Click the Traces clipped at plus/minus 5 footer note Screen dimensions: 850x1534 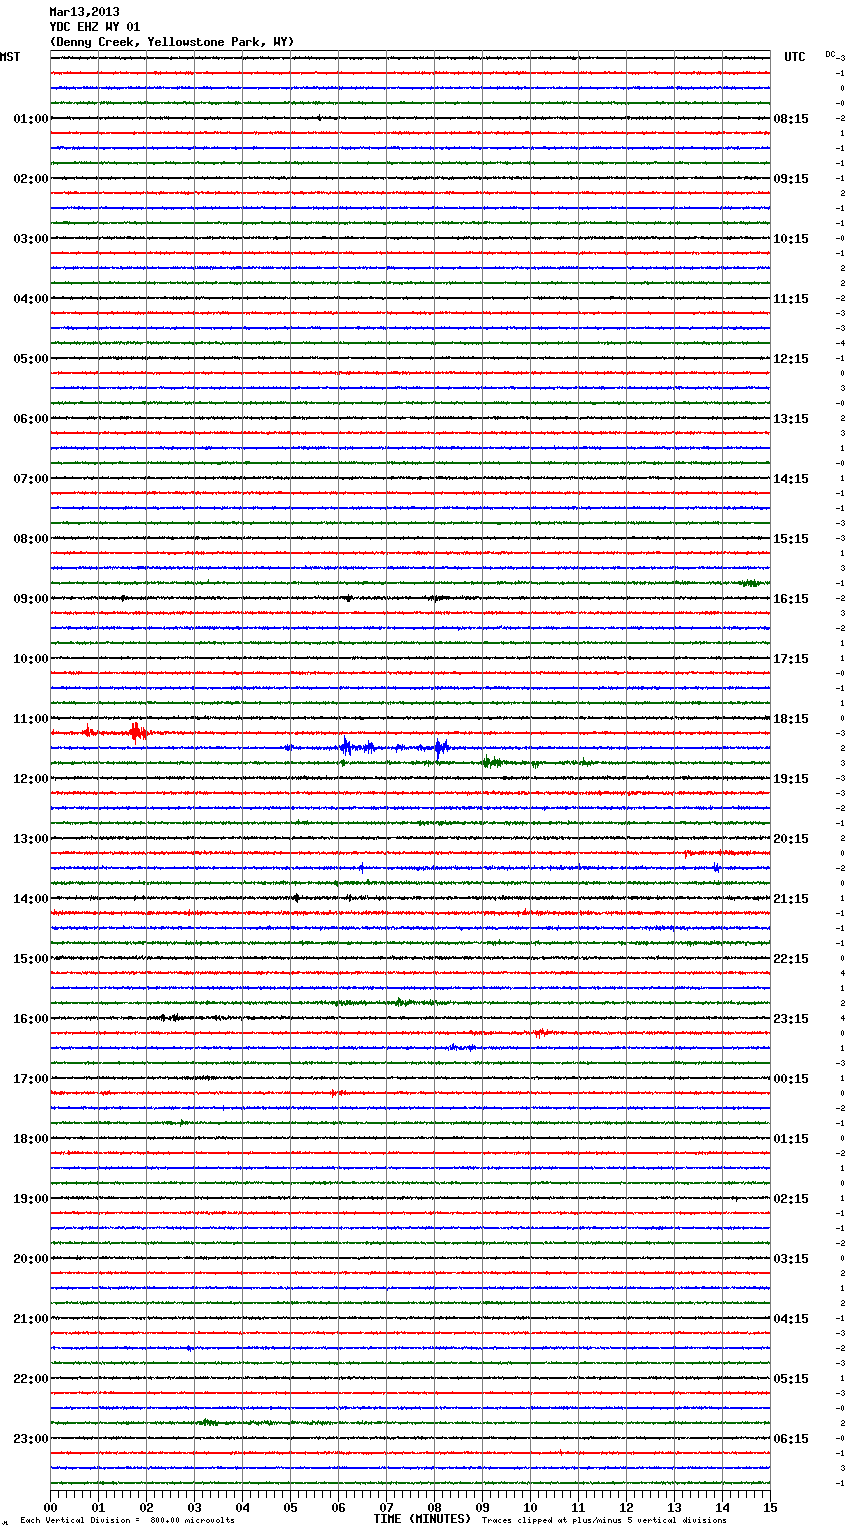pyautogui.click(x=604, y=1520)
